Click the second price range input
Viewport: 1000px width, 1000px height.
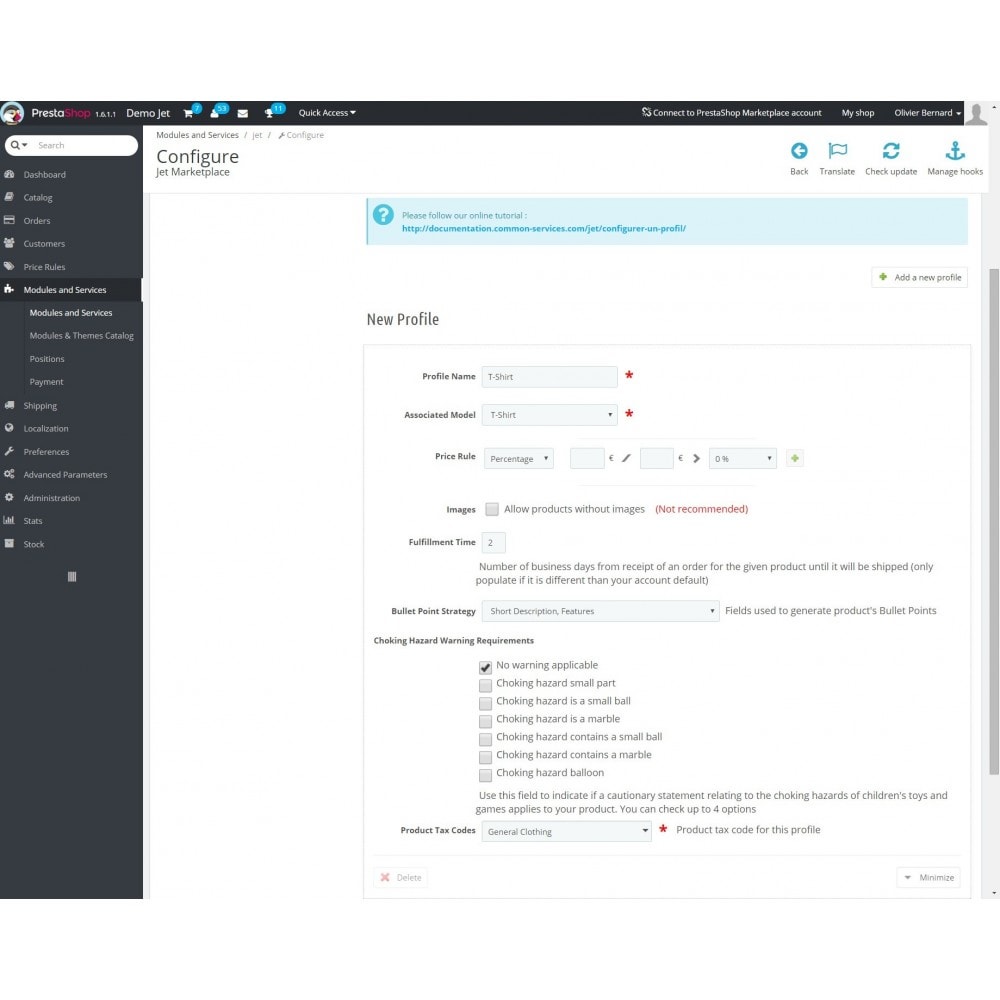pyautogui.click(x=656, y=459)
